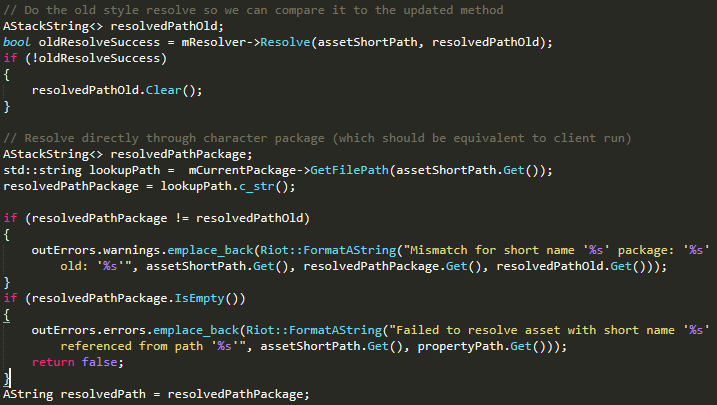Click the std::string type declaration
The image size is (717, 405).
point(39,169)
